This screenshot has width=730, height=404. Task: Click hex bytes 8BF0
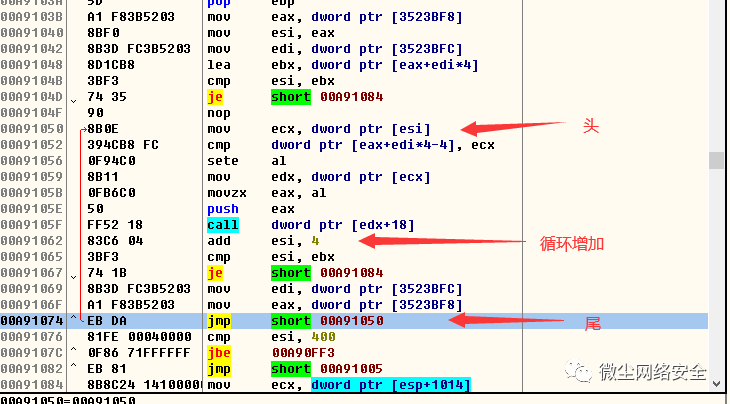(103, 33)
